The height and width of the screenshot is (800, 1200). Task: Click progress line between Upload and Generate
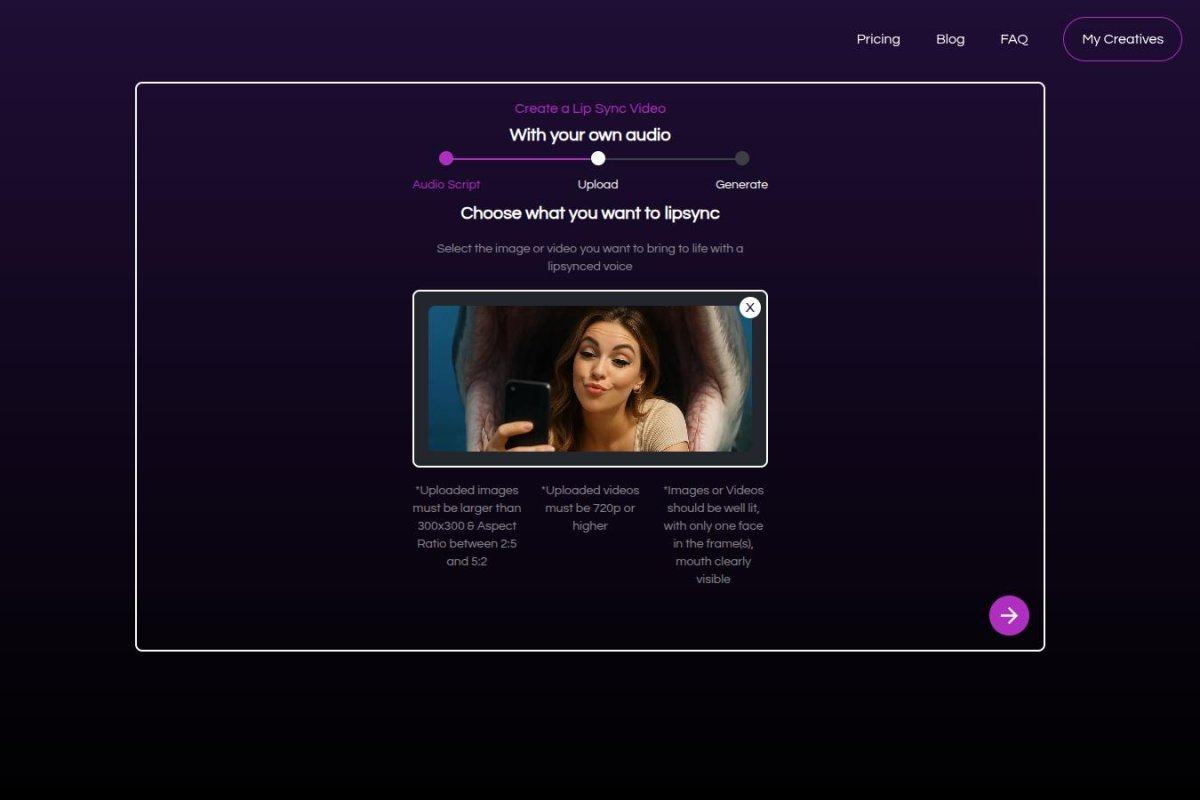[x=670, y=158]
